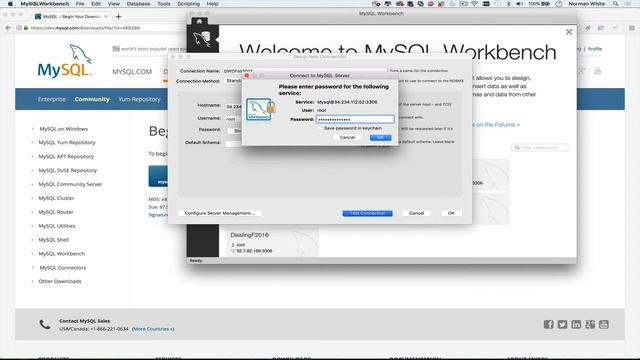Click the browser back arrow
Image resolution: width=640 pixels, height=360 pixels.
8,28
